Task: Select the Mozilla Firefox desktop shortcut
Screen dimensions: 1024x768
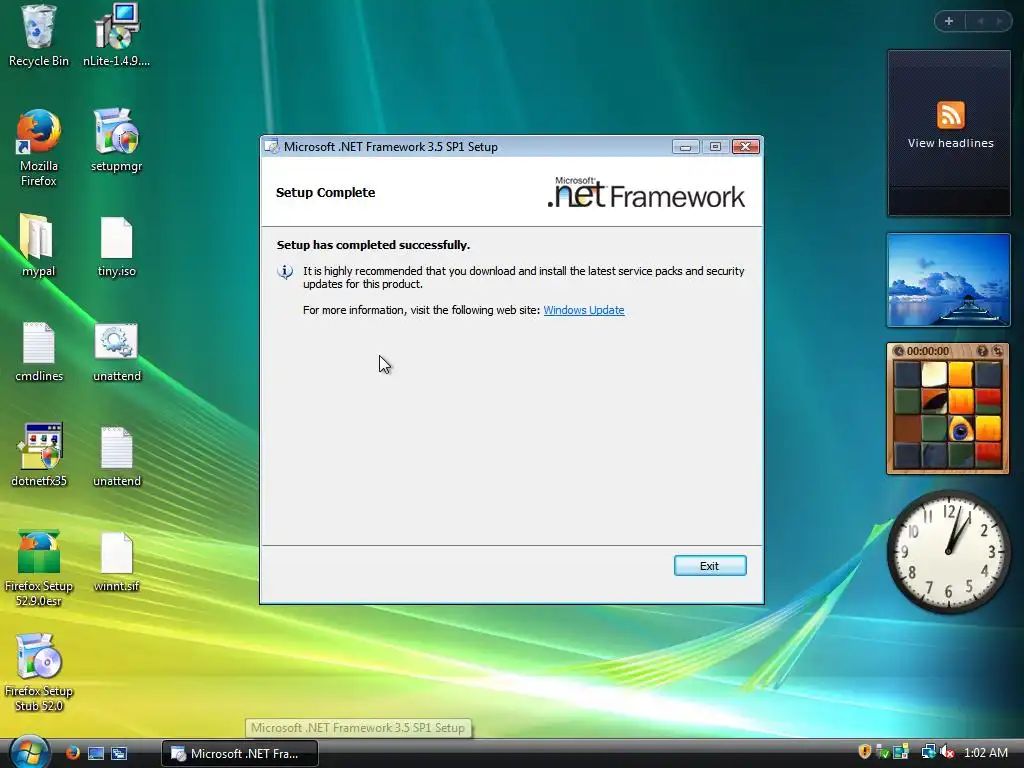Action: 38,148
